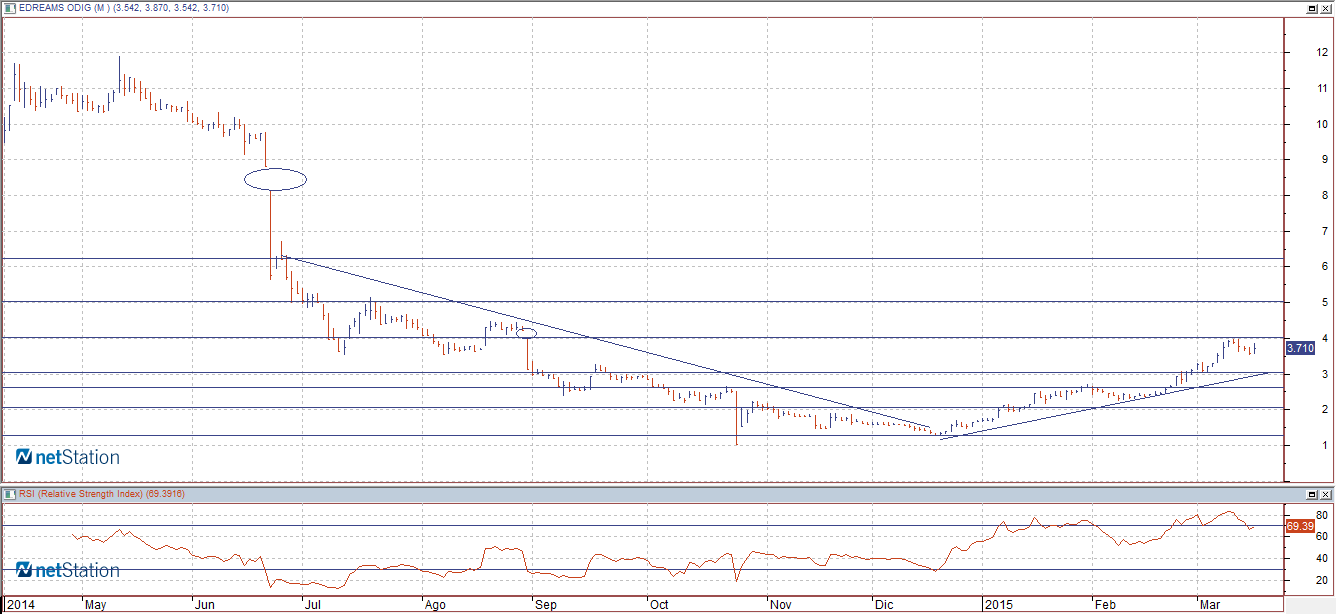
Task: Click the Jun label on the time axis
Action: (x=203, y=605)
